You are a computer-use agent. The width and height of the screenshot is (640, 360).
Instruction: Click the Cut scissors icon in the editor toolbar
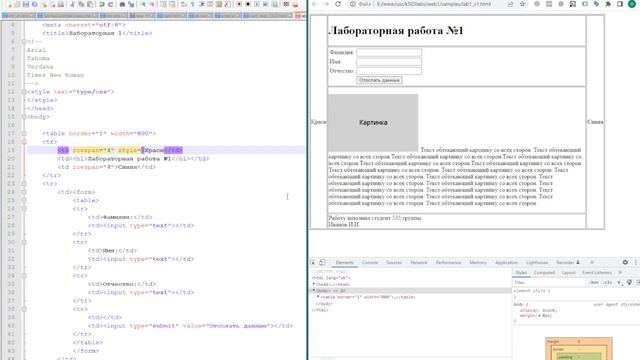tap(72, 4)
